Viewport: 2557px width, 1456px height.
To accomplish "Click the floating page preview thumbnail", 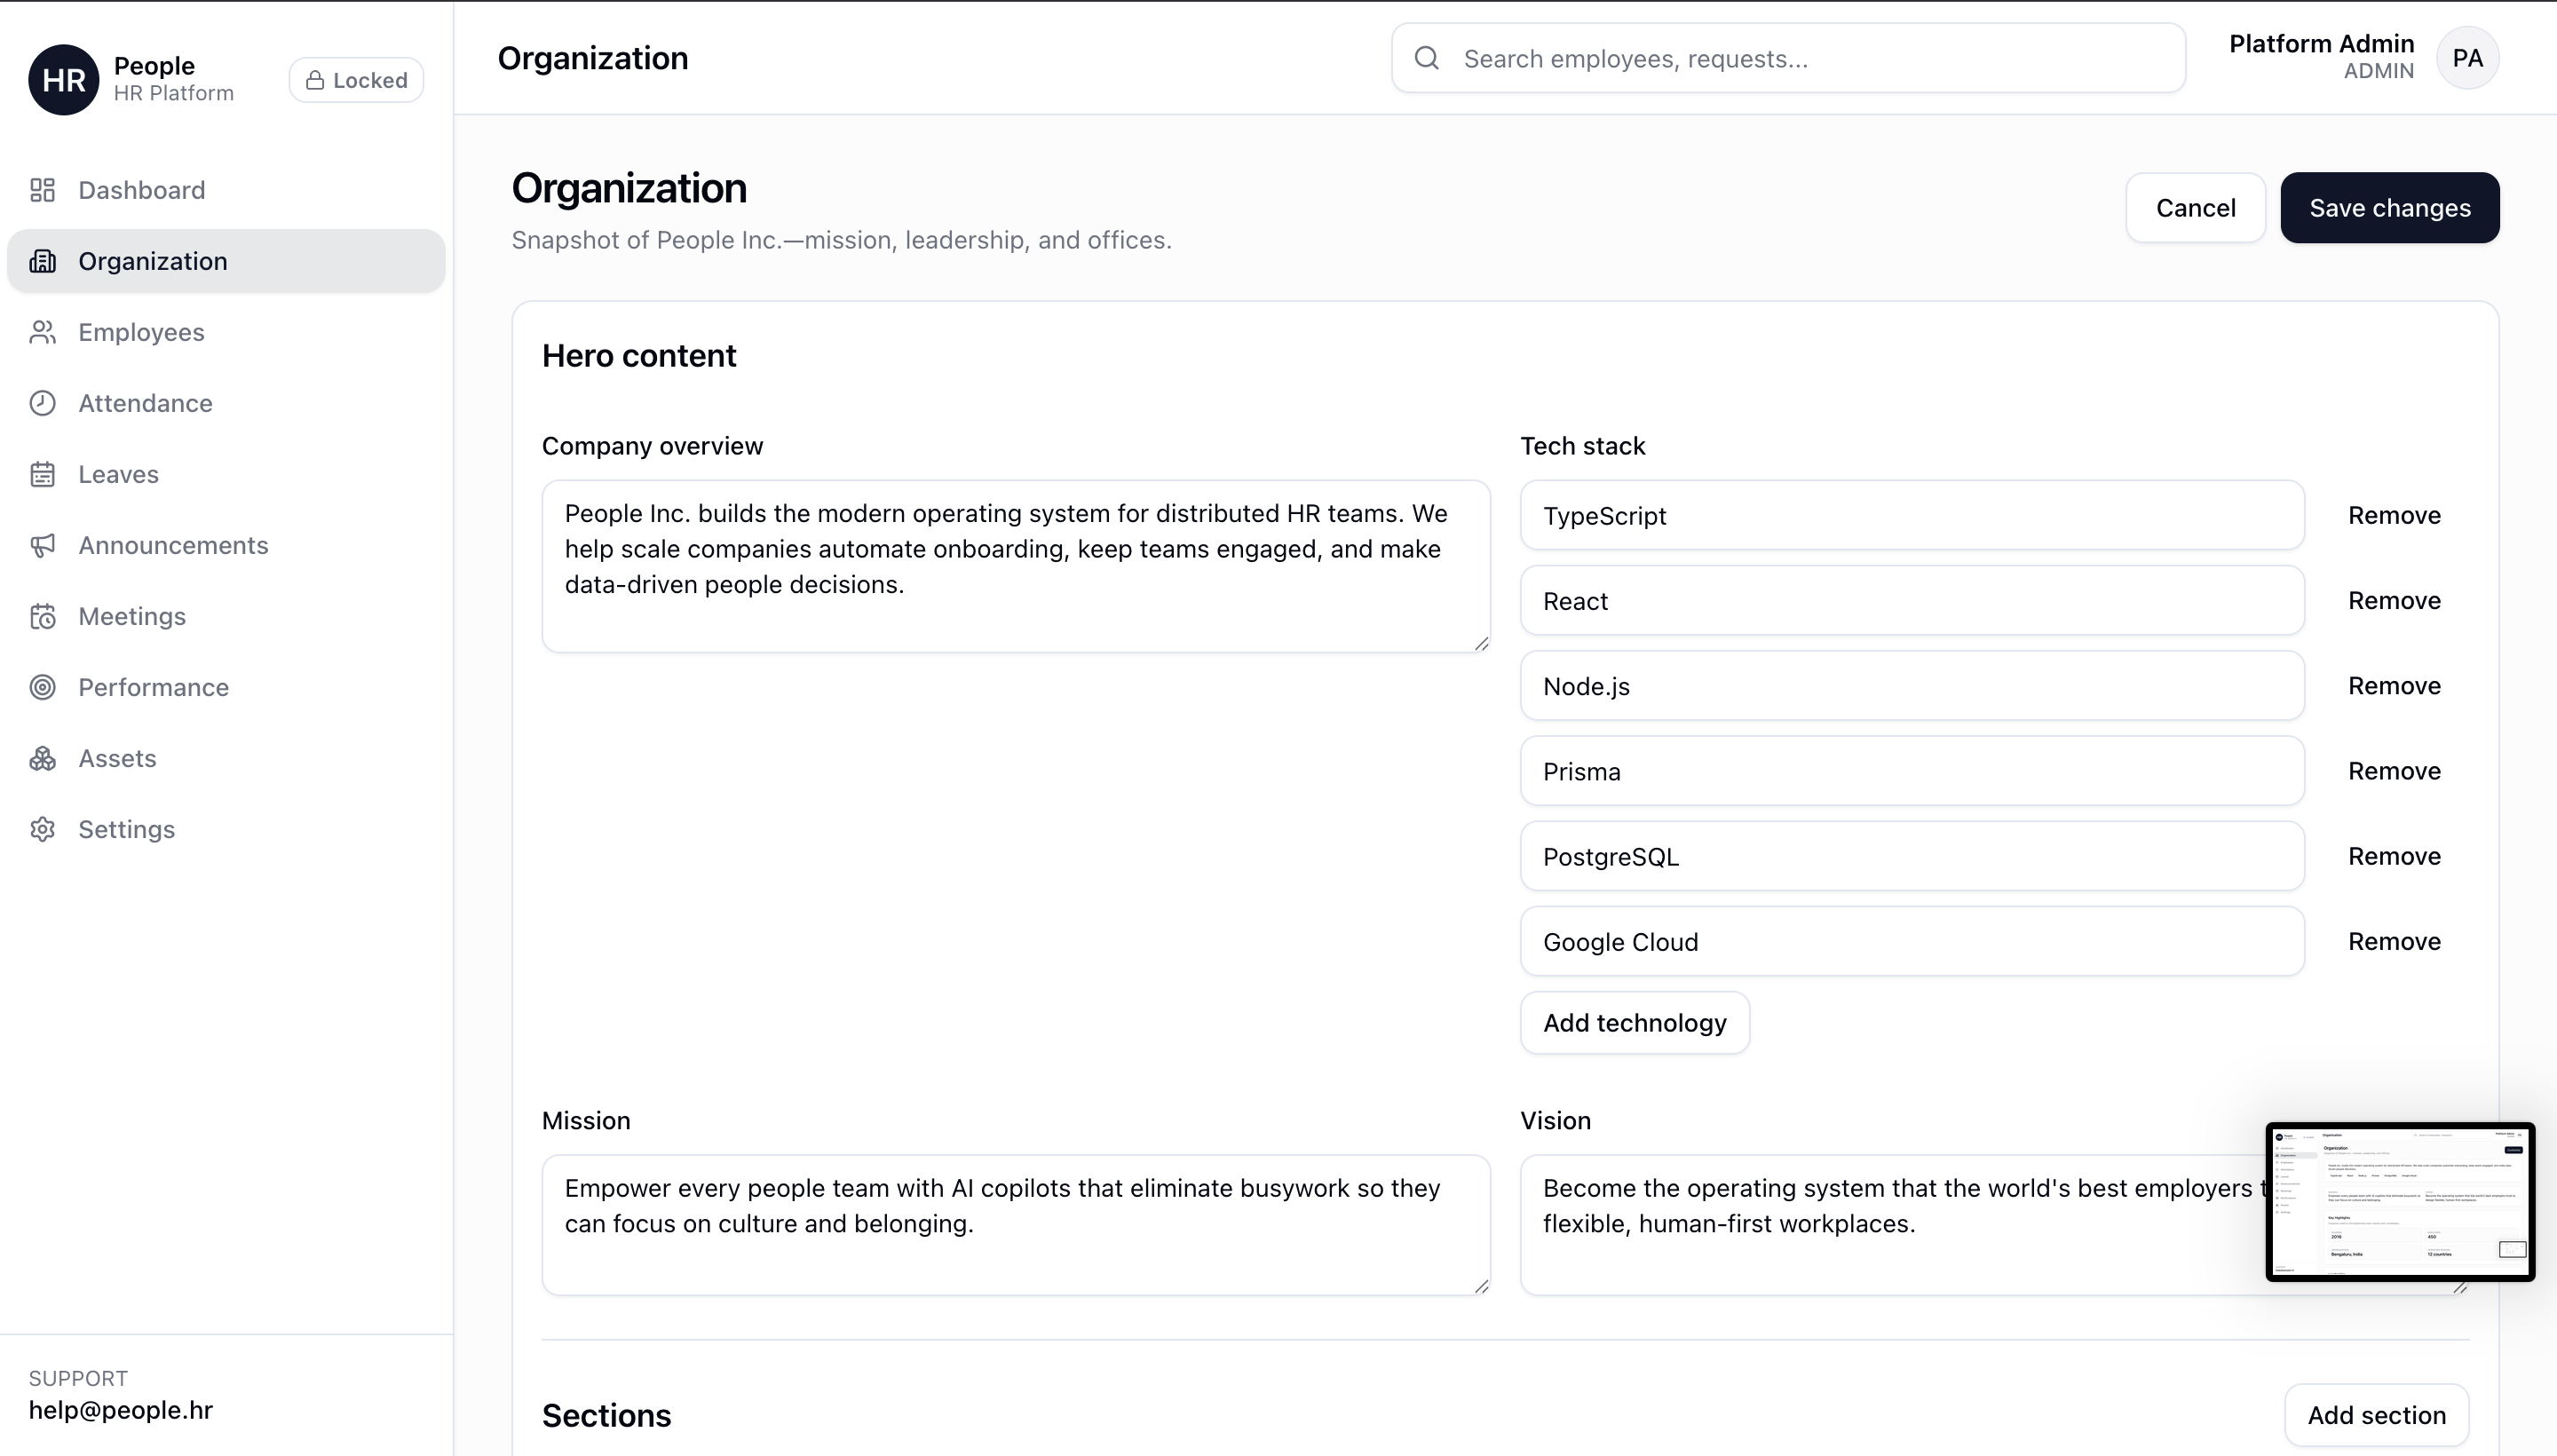I will coord(2399,1201).
